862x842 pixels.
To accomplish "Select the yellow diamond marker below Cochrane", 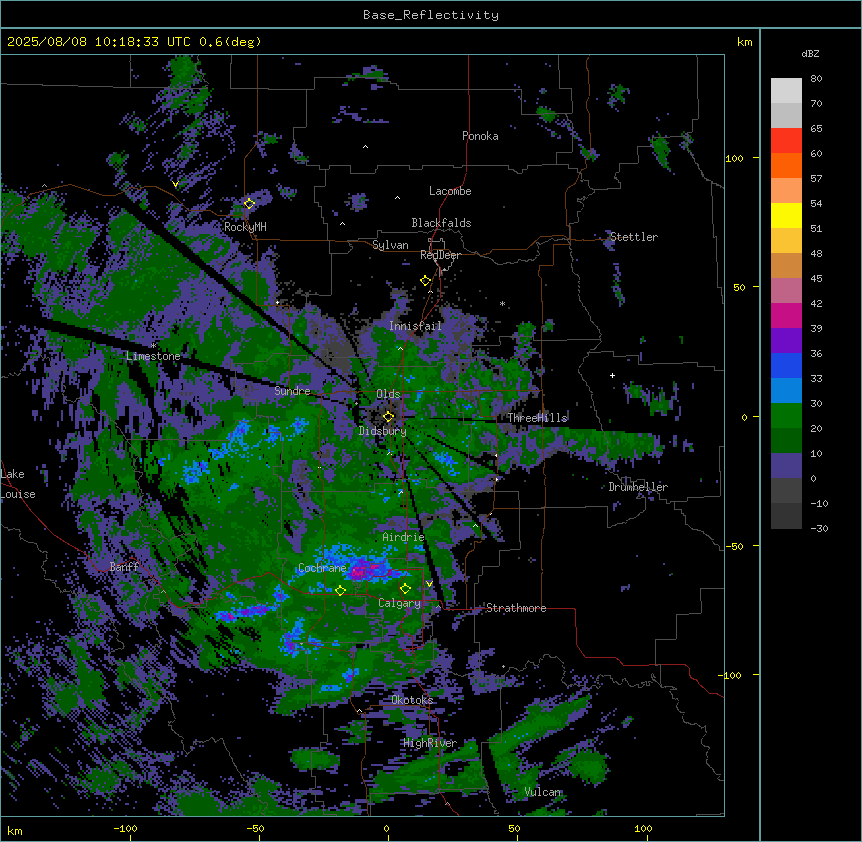I will pos(340,590).
